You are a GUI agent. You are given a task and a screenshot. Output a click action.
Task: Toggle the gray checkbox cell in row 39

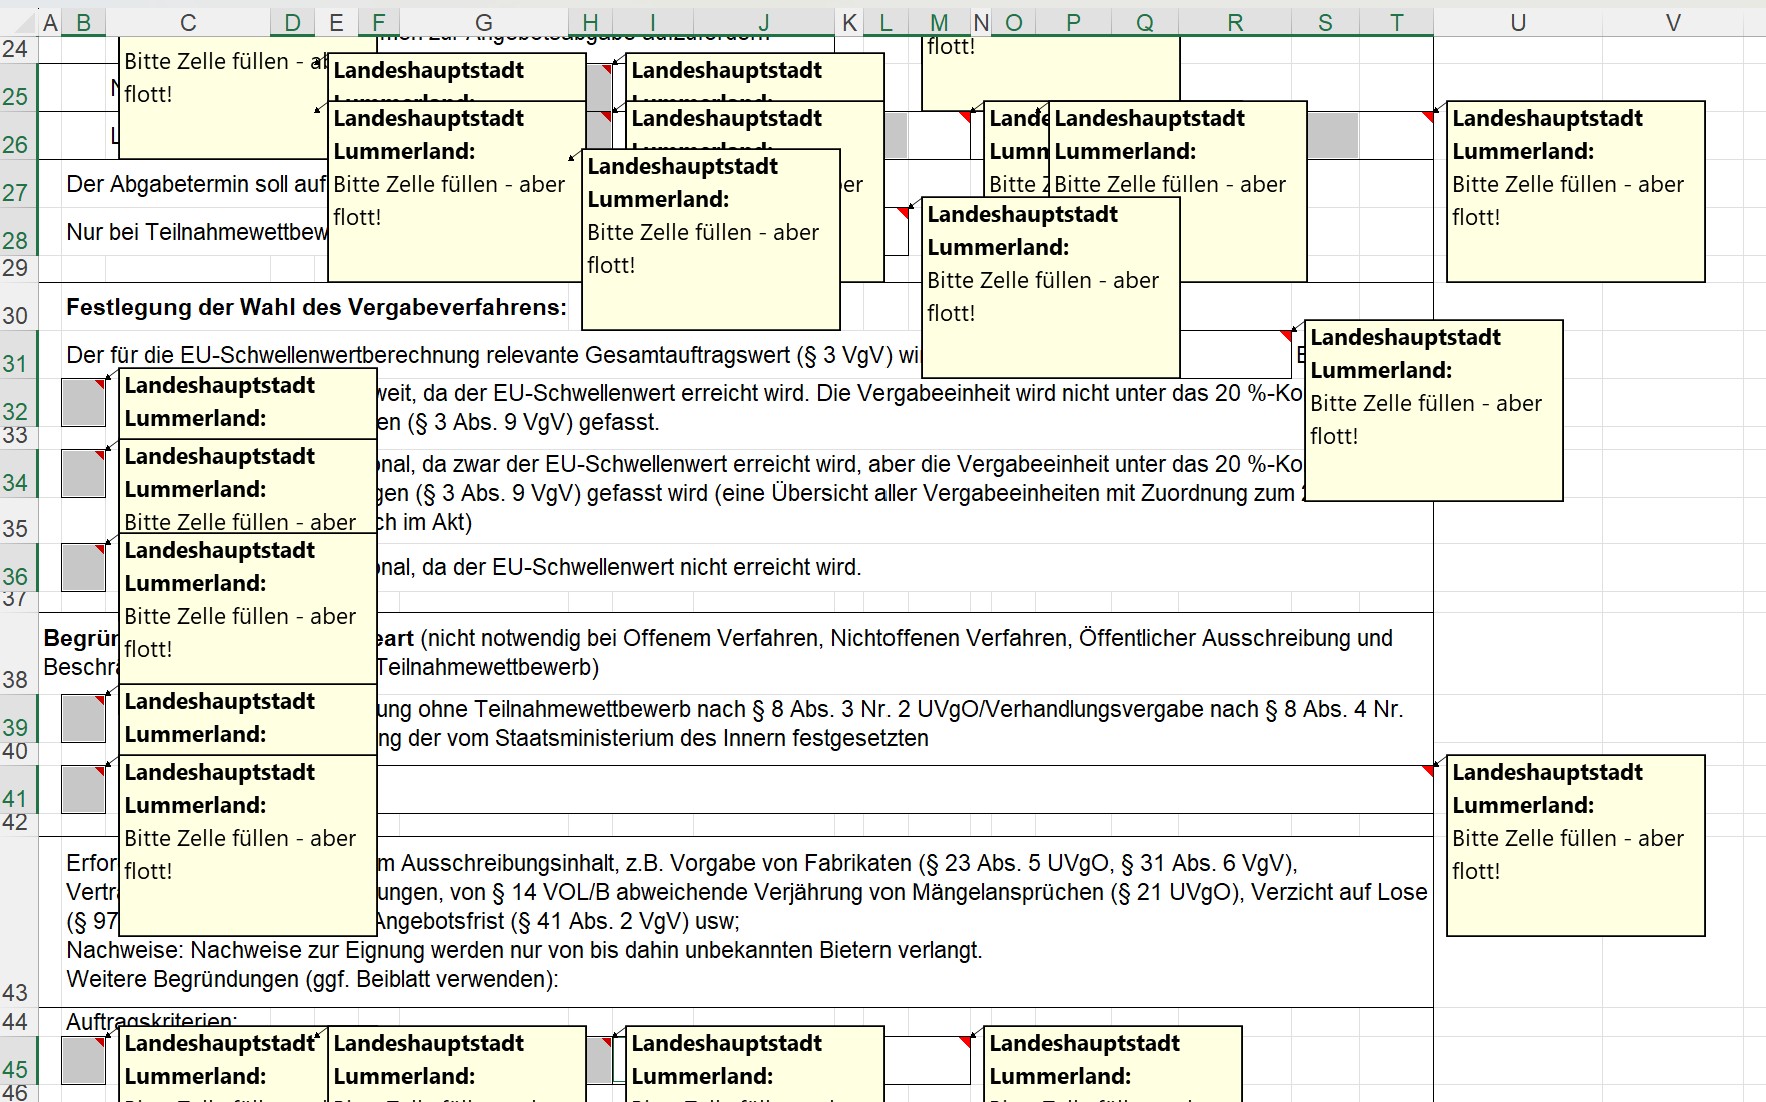(x=82, y=718)
